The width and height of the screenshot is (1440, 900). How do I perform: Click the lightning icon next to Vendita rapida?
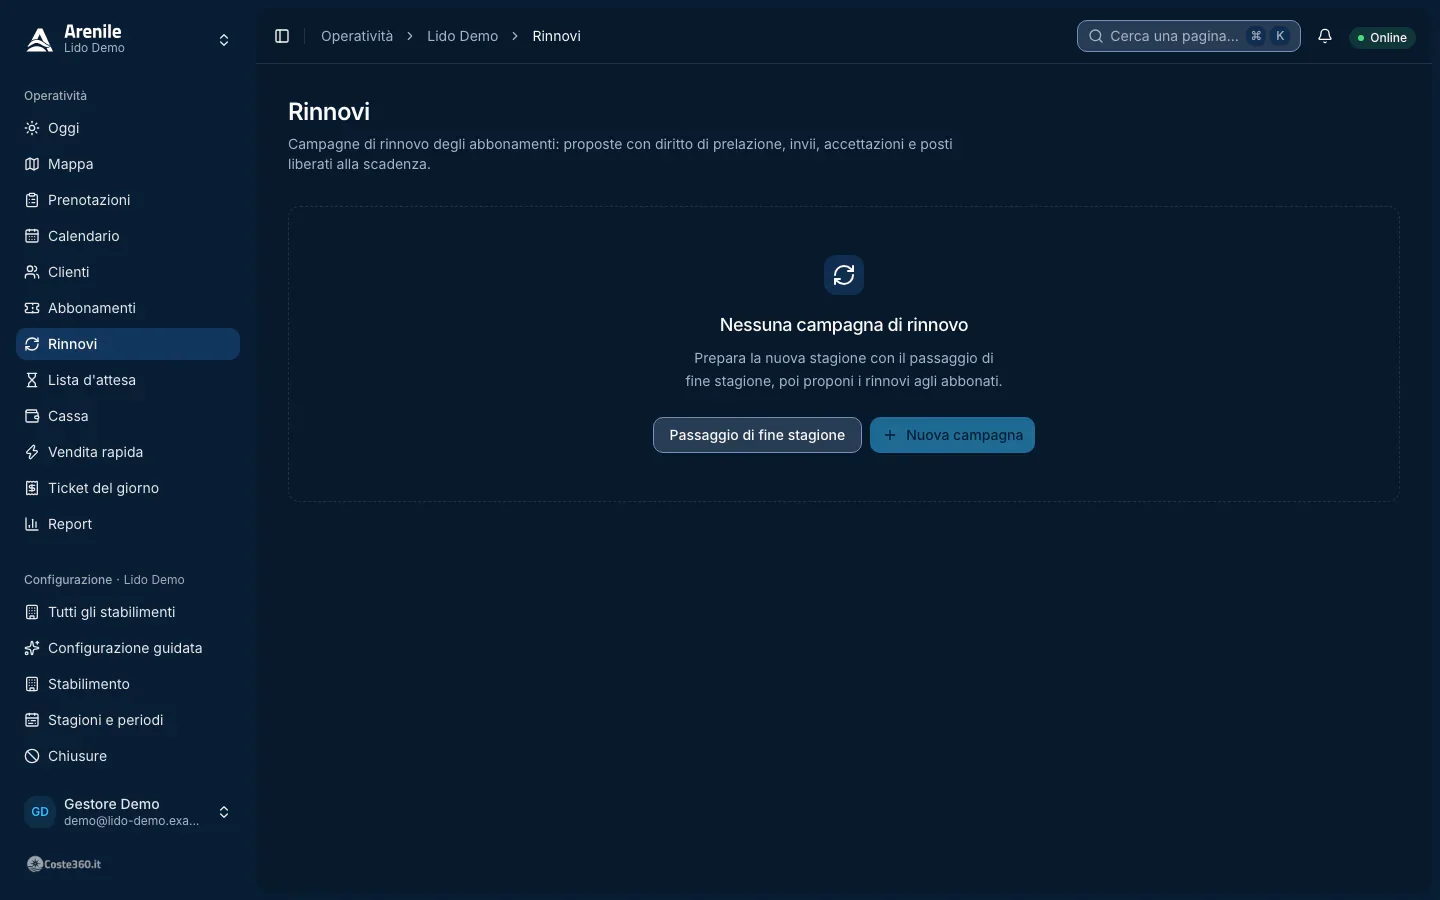coord(32,452)
